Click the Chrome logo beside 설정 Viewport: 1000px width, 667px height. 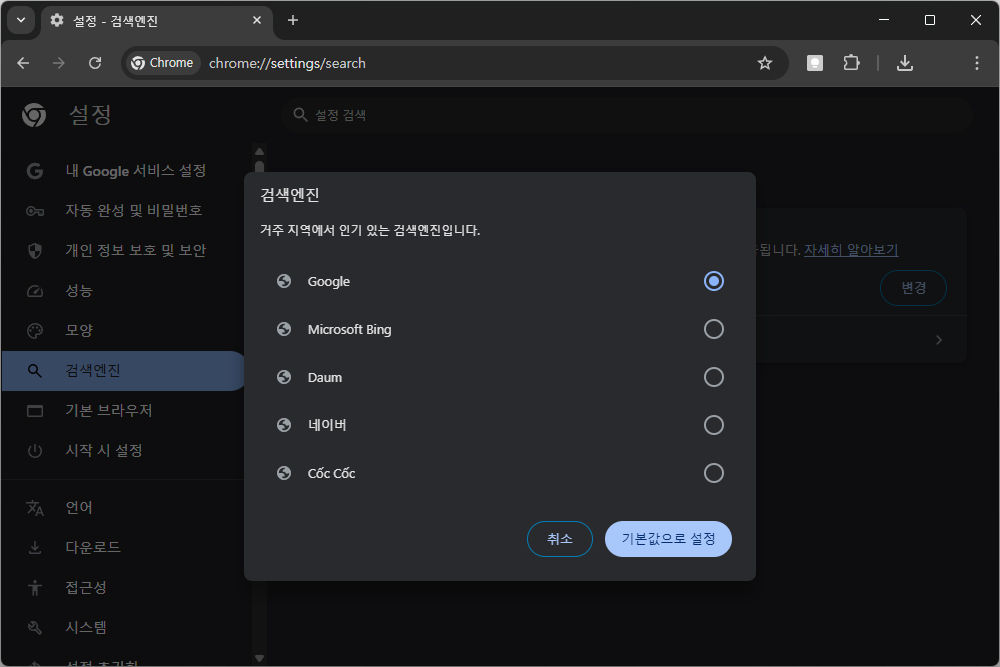click(34, 115)
